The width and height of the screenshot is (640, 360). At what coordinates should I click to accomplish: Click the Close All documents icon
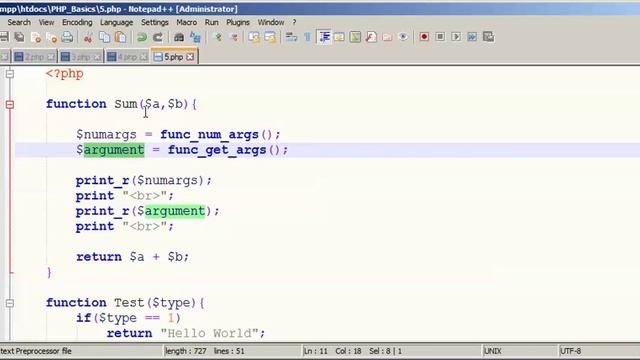pos(51,37)
